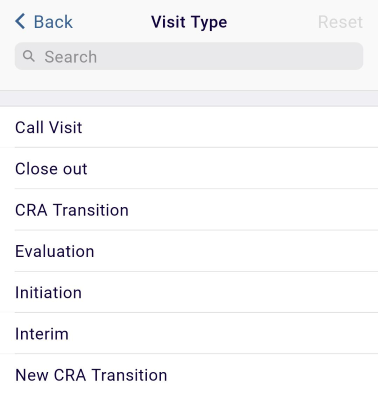This screenshot has height=393, width=378.
Task: Select New CRA Transition option
Action: 189,374
